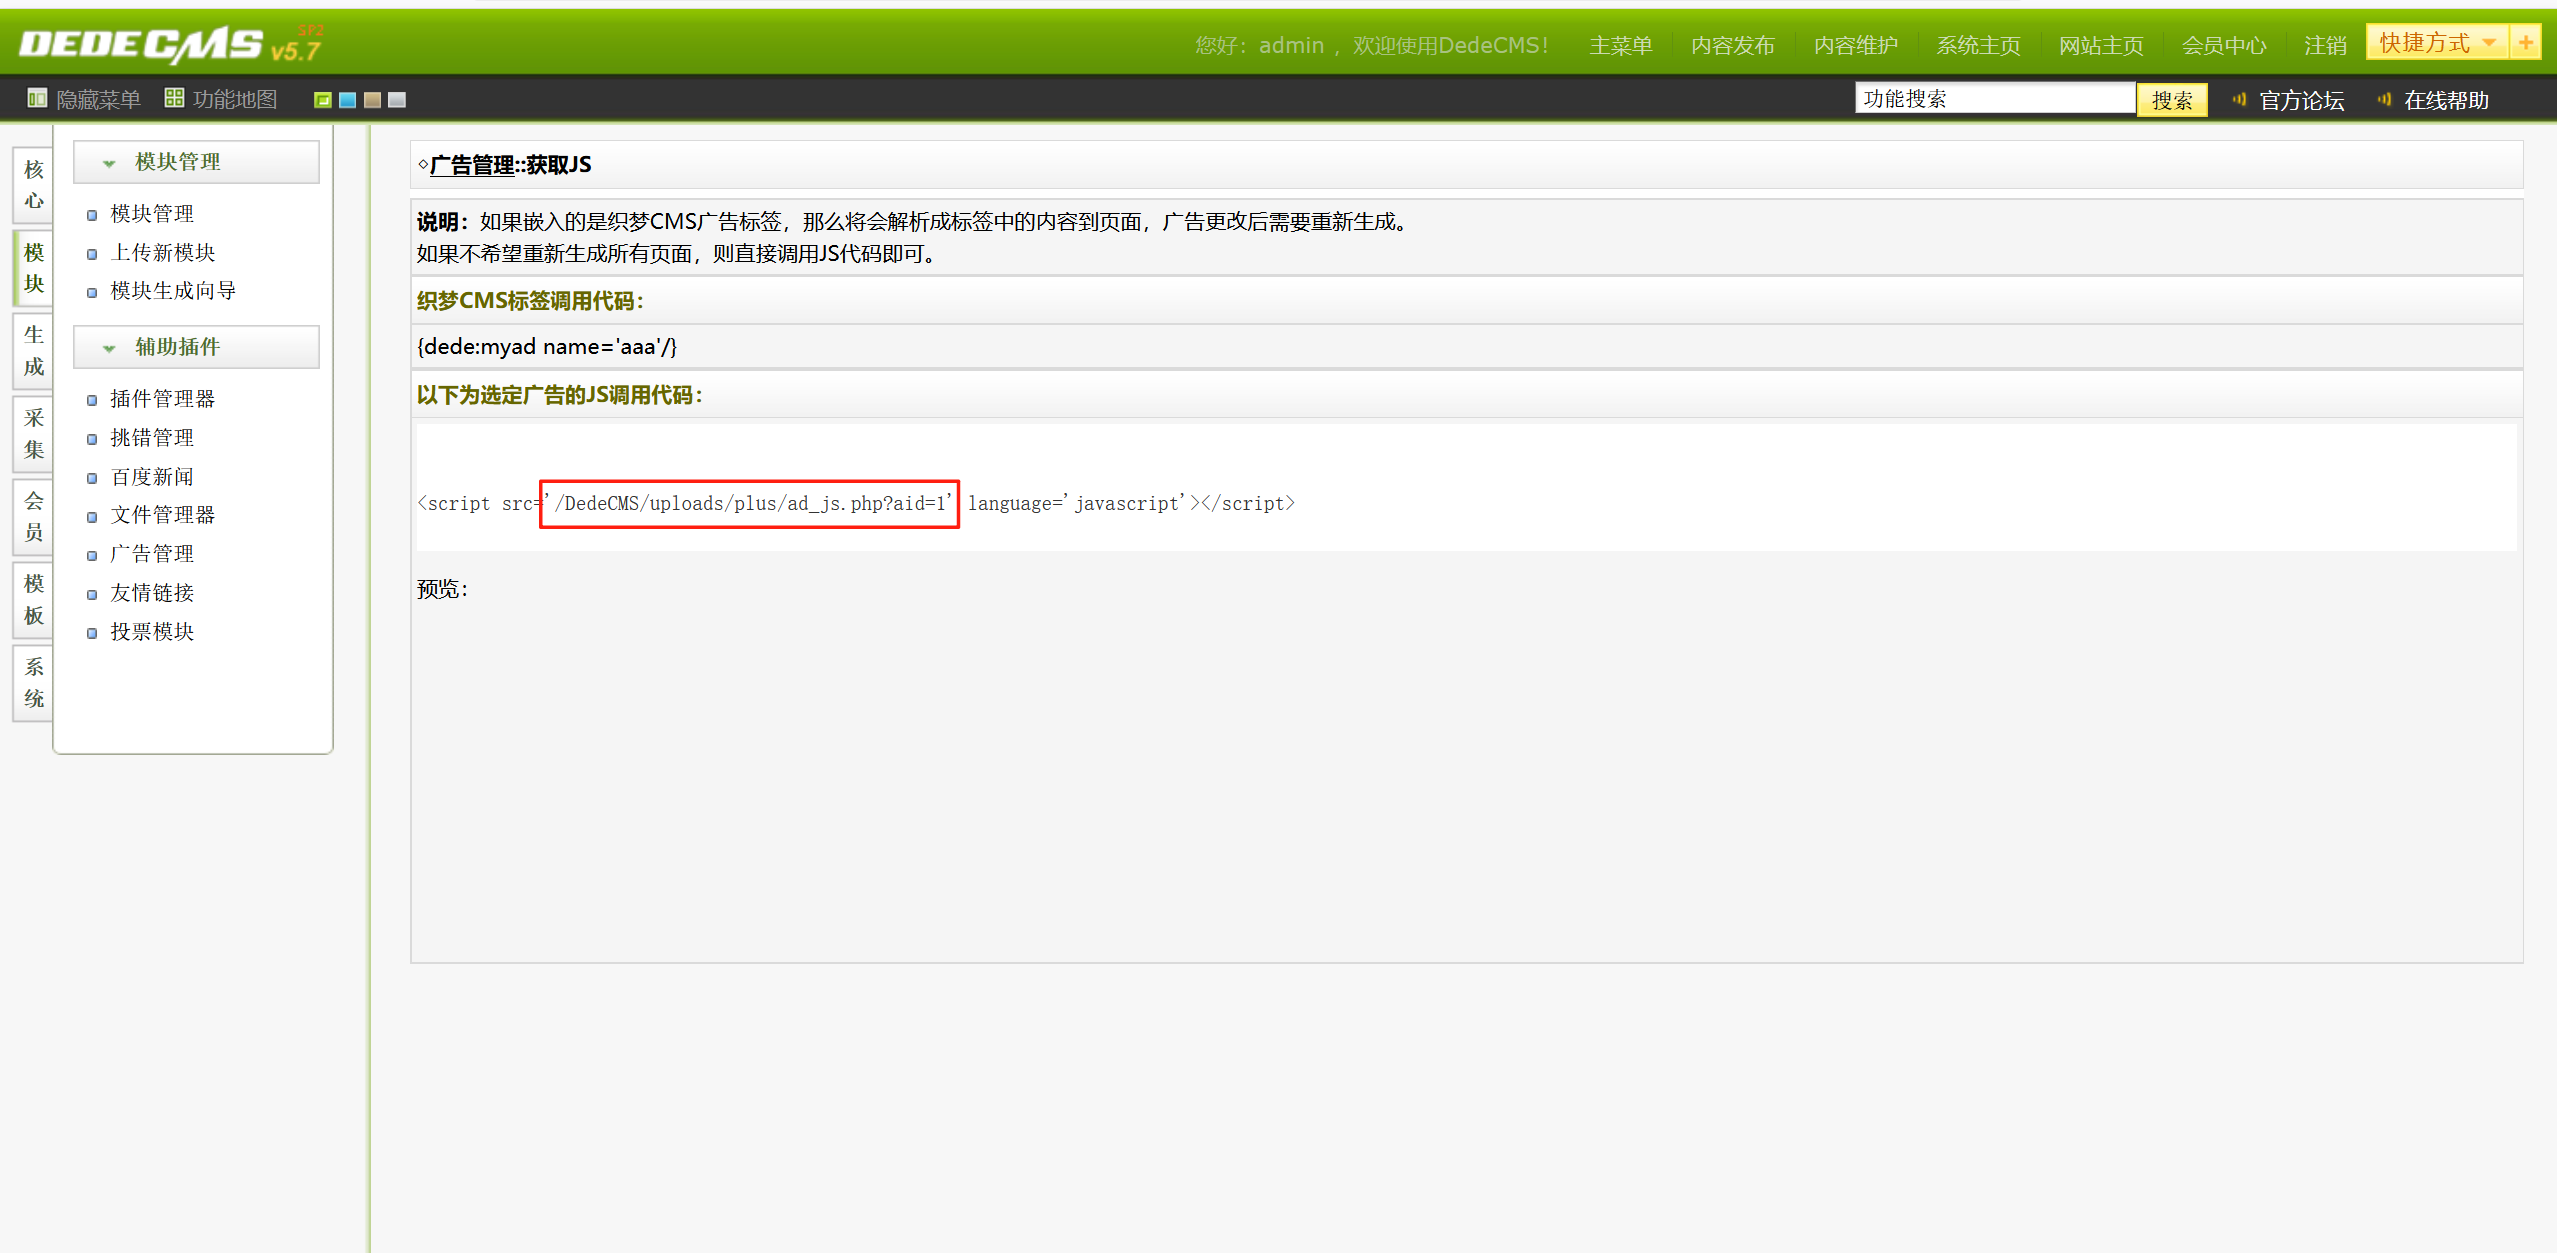Select the green theme color swatch

coord(323,100)
